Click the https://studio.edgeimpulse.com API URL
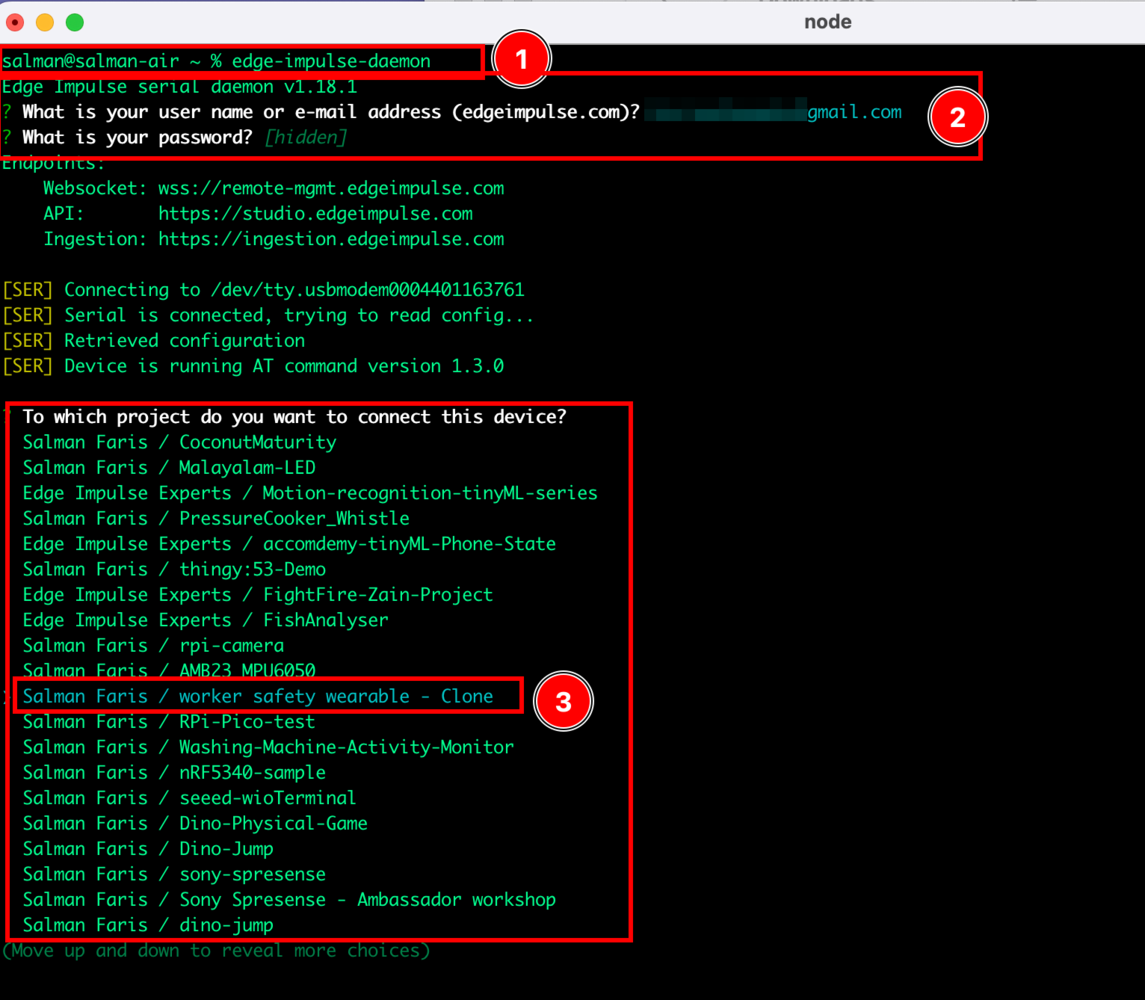The height and width of the screenshot is (1000, 1145). tap(315, 214)
